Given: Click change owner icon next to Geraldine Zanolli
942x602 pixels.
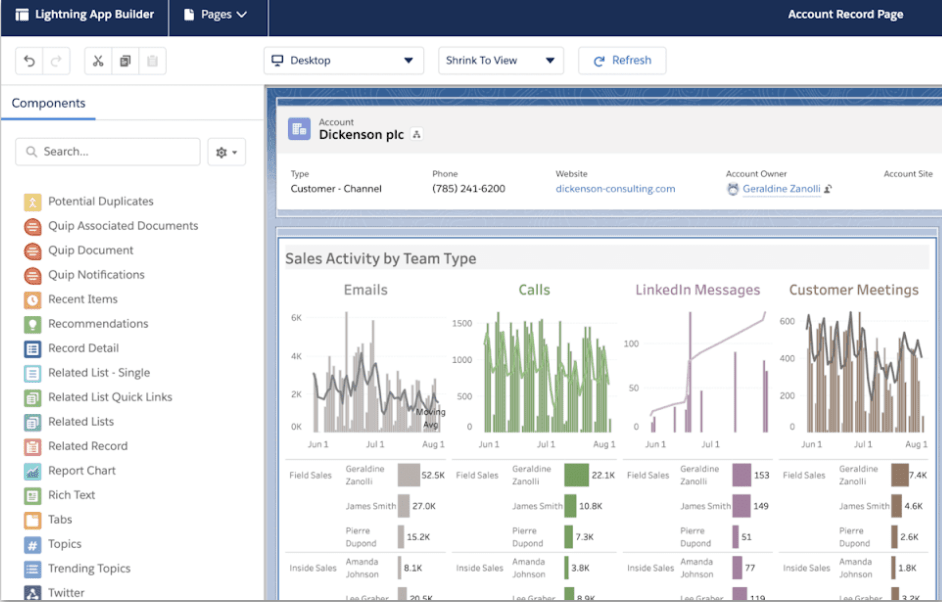Looking at the screenshot, I should coord(828,189).
